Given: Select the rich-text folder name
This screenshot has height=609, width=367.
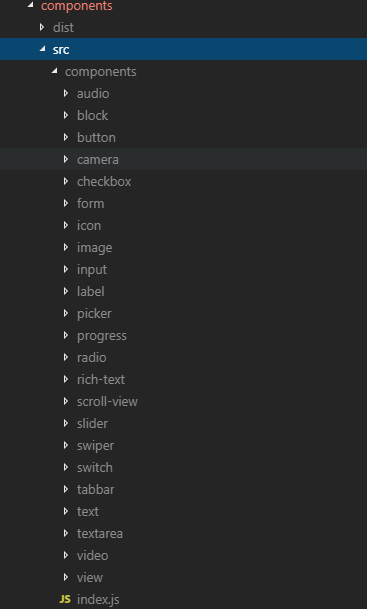Looking at the screenshot, I should pos(101,380).
